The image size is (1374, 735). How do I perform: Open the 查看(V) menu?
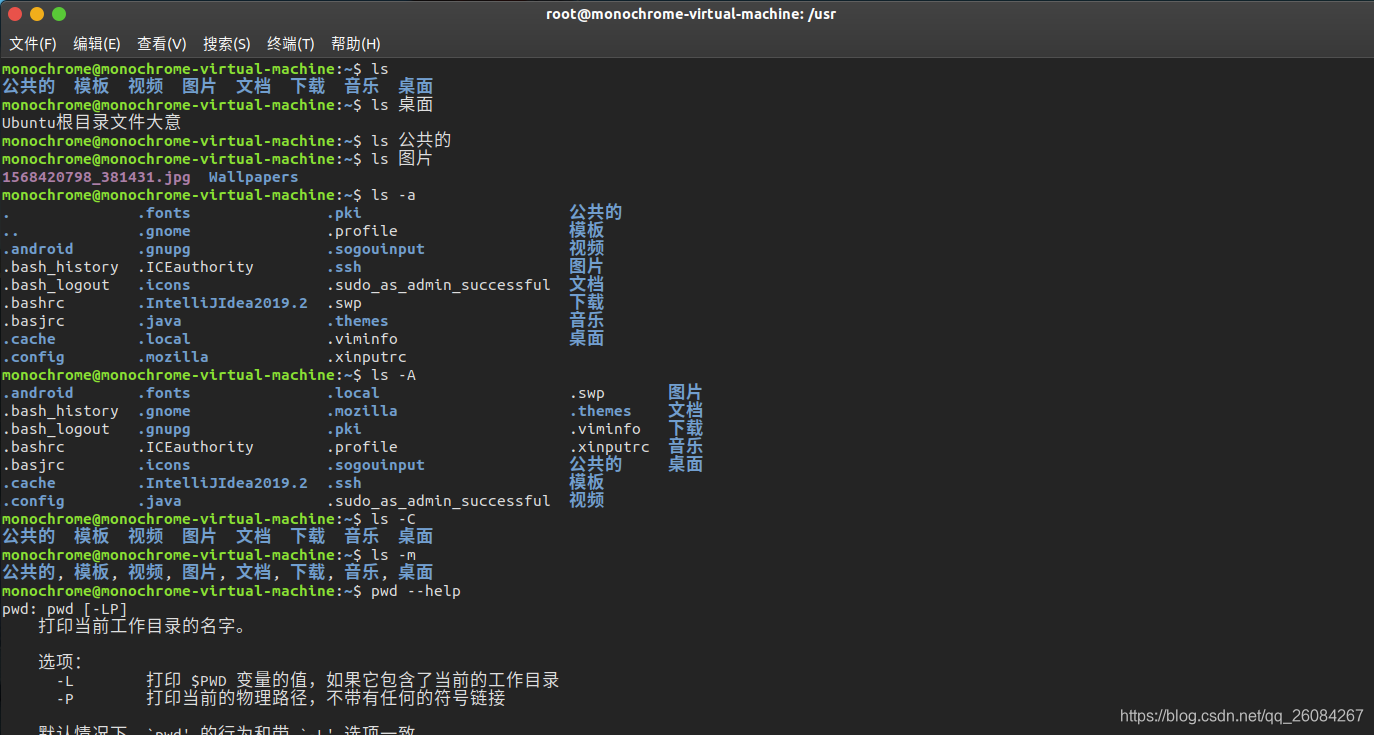coord(162,44)
